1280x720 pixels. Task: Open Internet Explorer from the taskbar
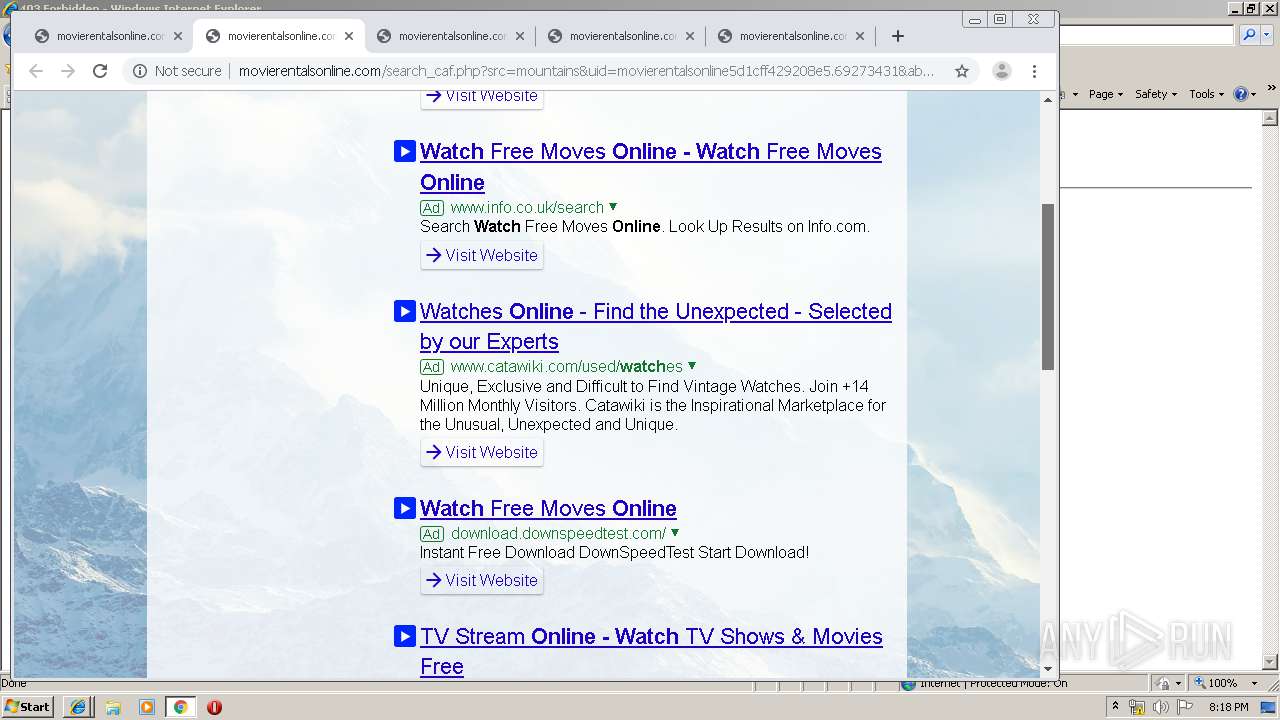tap(78, 707)
